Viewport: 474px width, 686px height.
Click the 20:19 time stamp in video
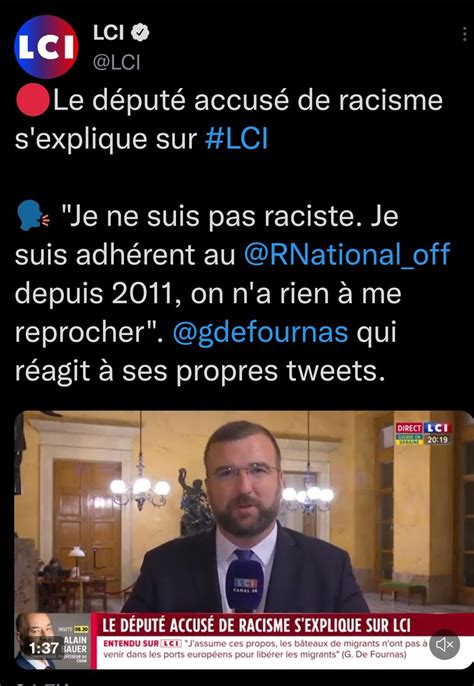(x=437, y=440)
